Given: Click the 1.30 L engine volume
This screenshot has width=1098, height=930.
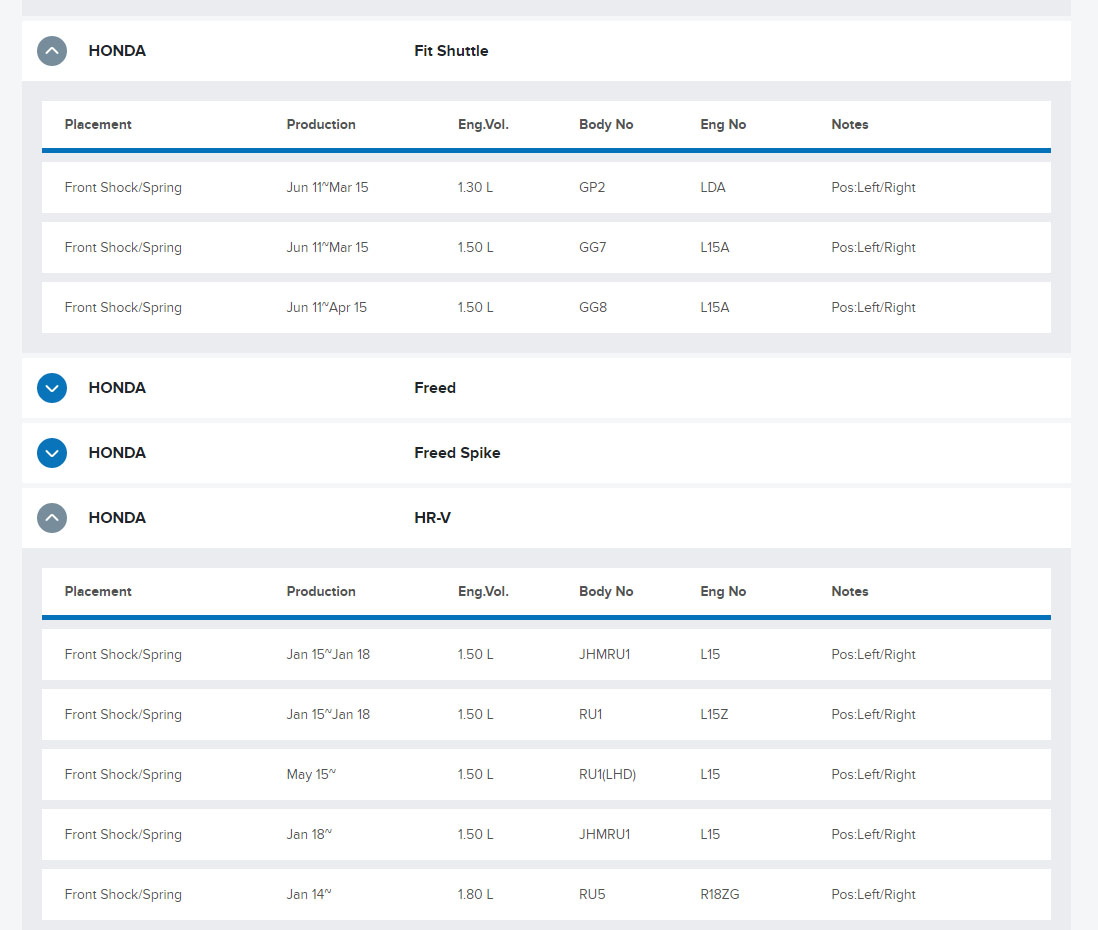Looking at the screenshot, I should tap(475, 188).
